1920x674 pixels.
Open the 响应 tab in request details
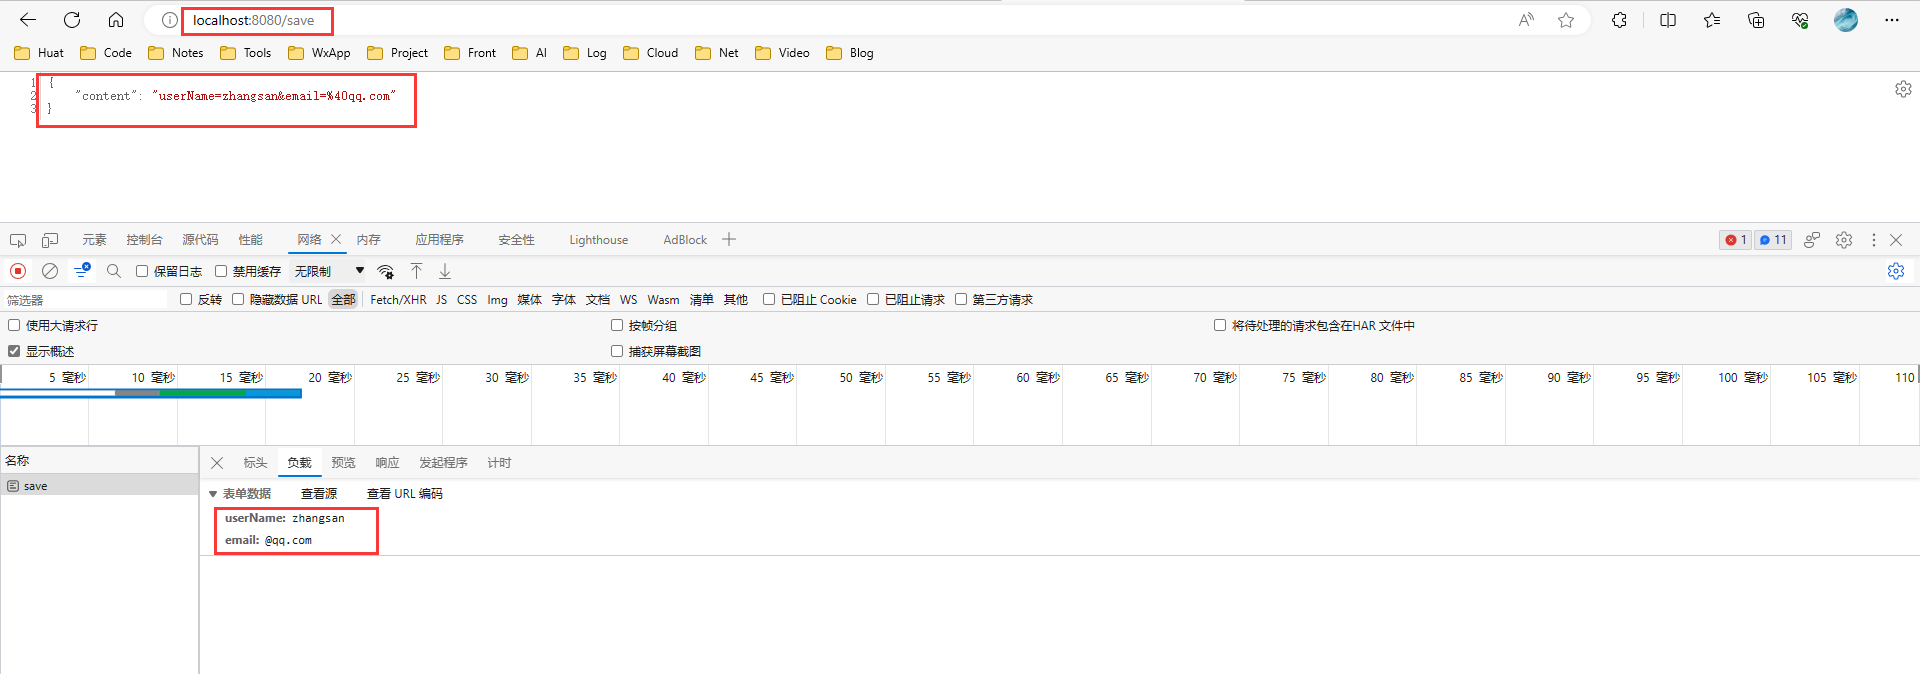pos(387,463)
